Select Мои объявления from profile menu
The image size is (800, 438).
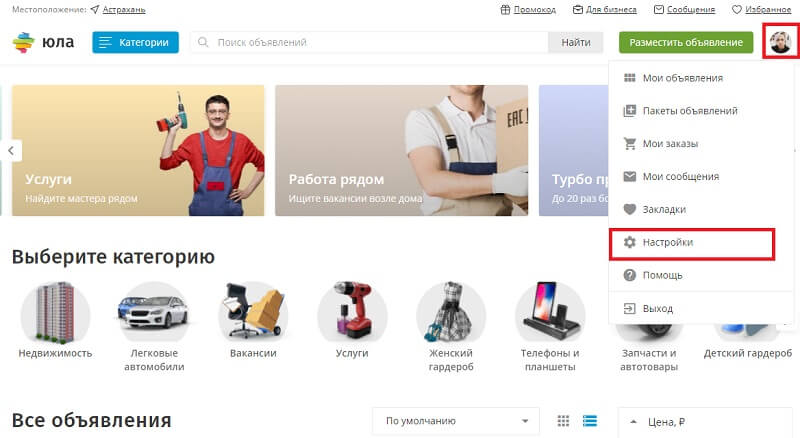pos(701,78)
